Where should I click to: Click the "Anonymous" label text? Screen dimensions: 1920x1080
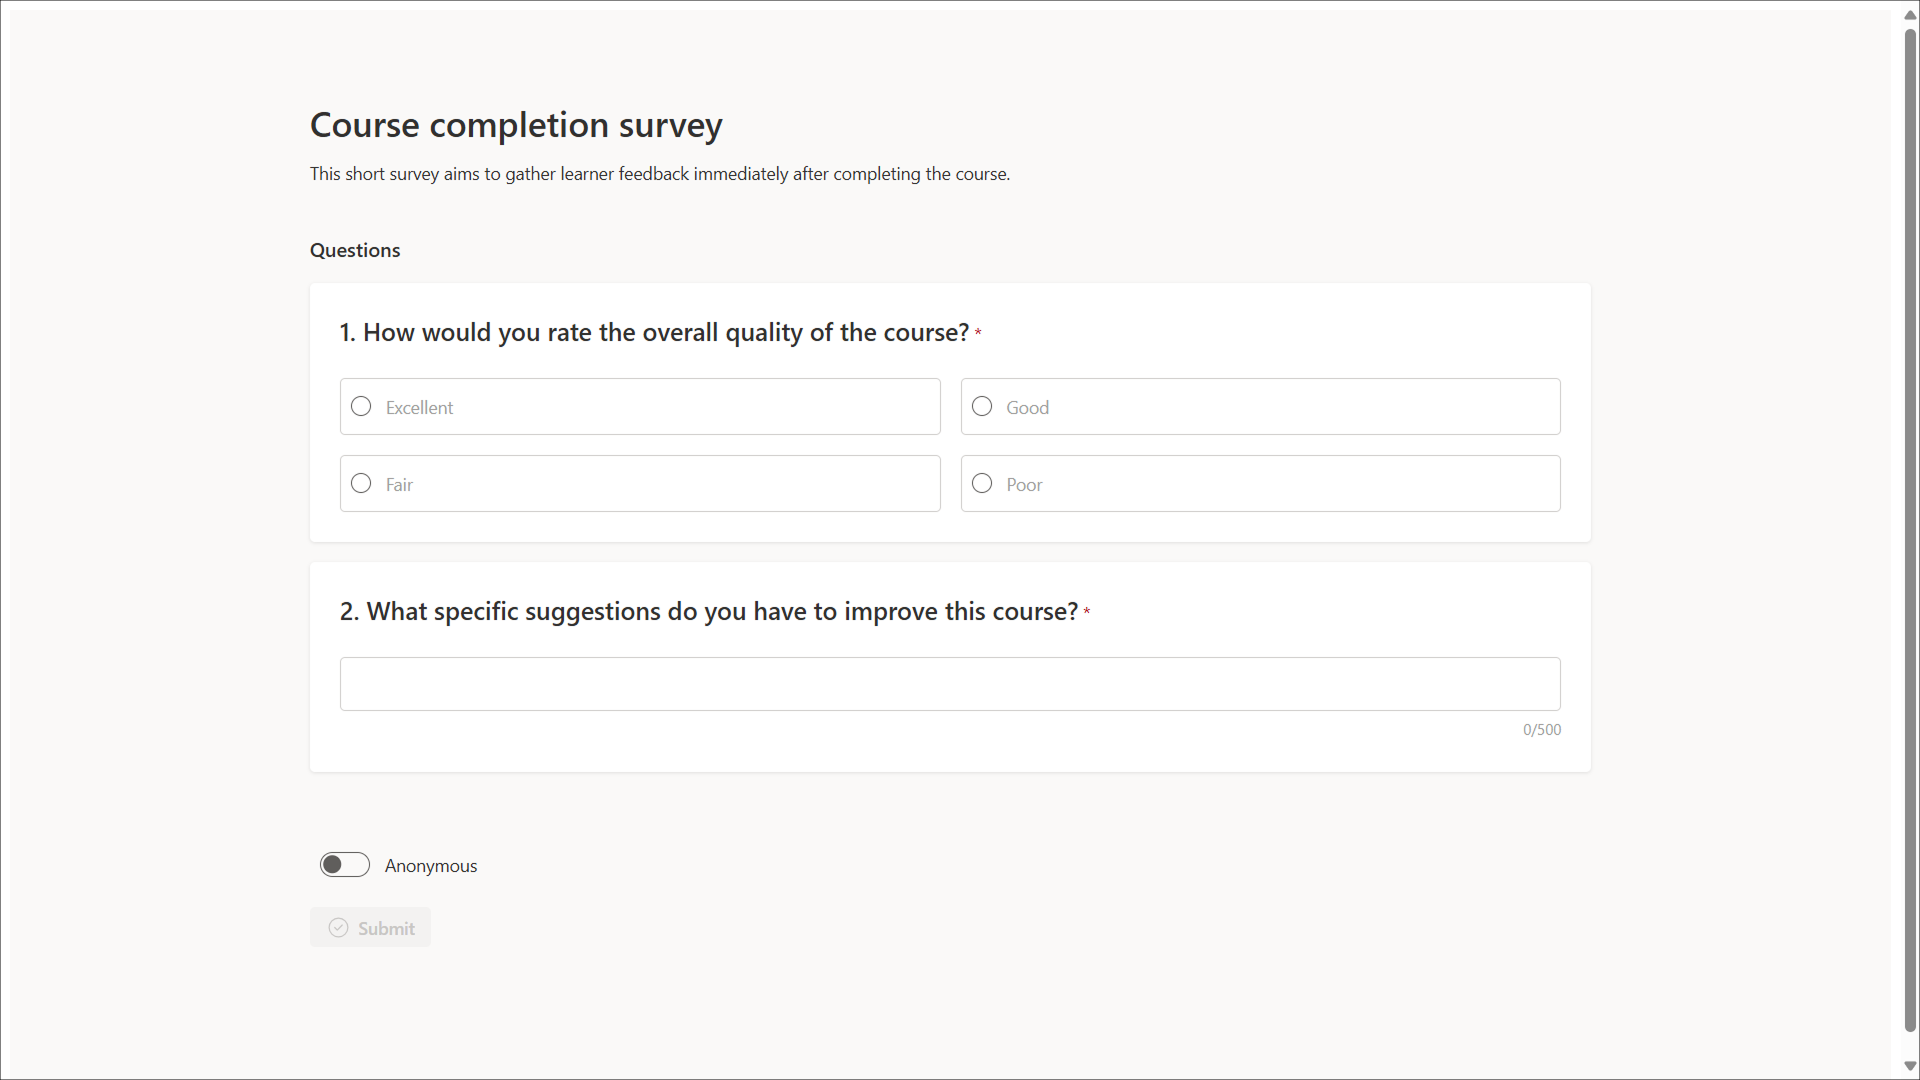431,866
